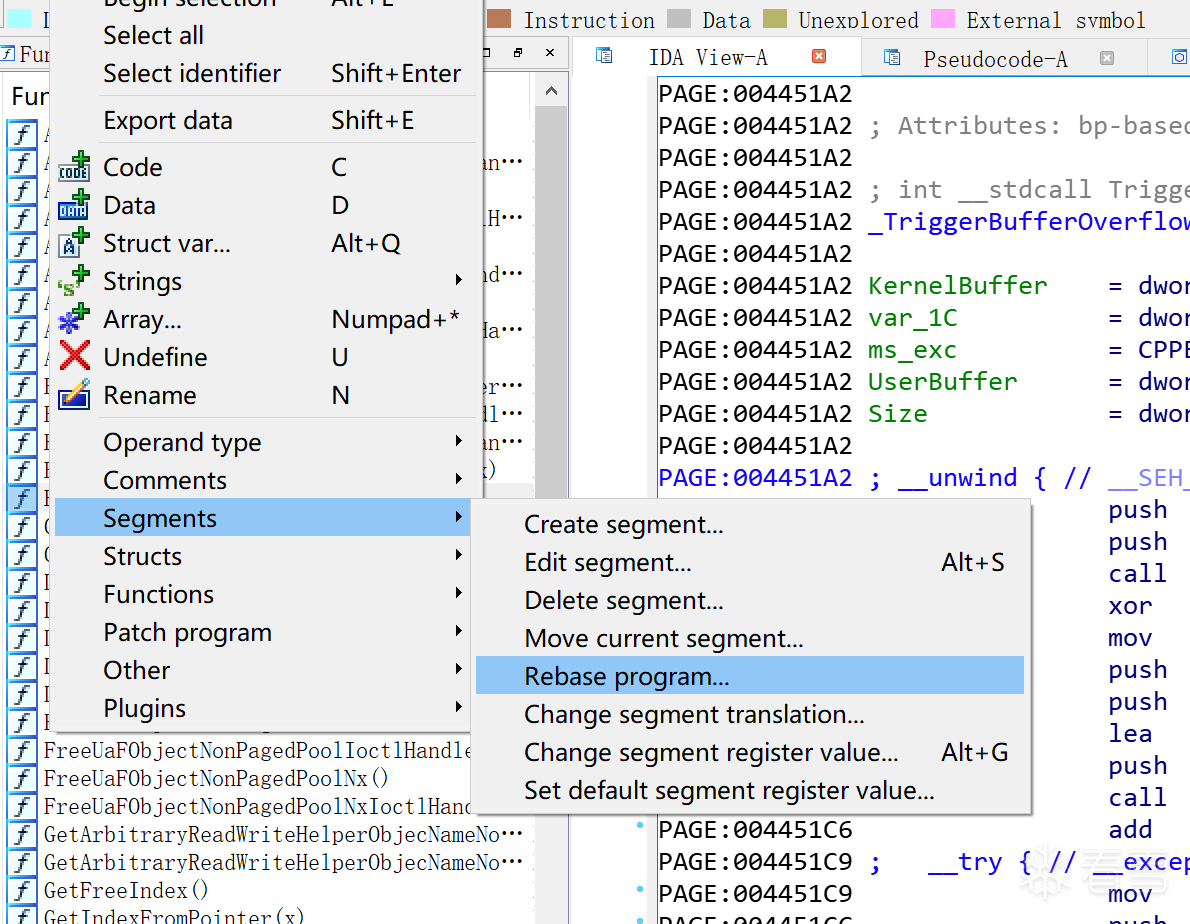Select GetFreeIndex() in function list
The height and width of the screenshot is (924, 1190).
pyautogui.click(x=126, y=891)
